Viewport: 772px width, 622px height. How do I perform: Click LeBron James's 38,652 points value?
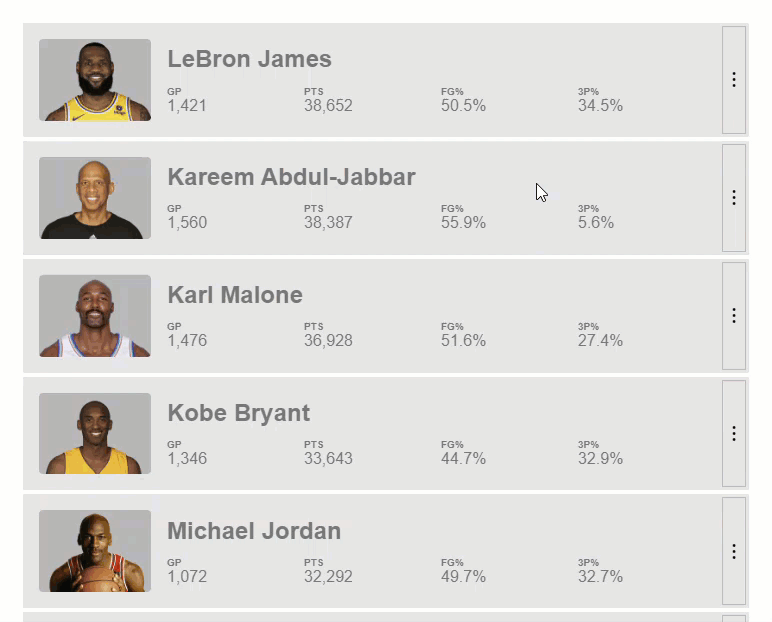(328, 105)
